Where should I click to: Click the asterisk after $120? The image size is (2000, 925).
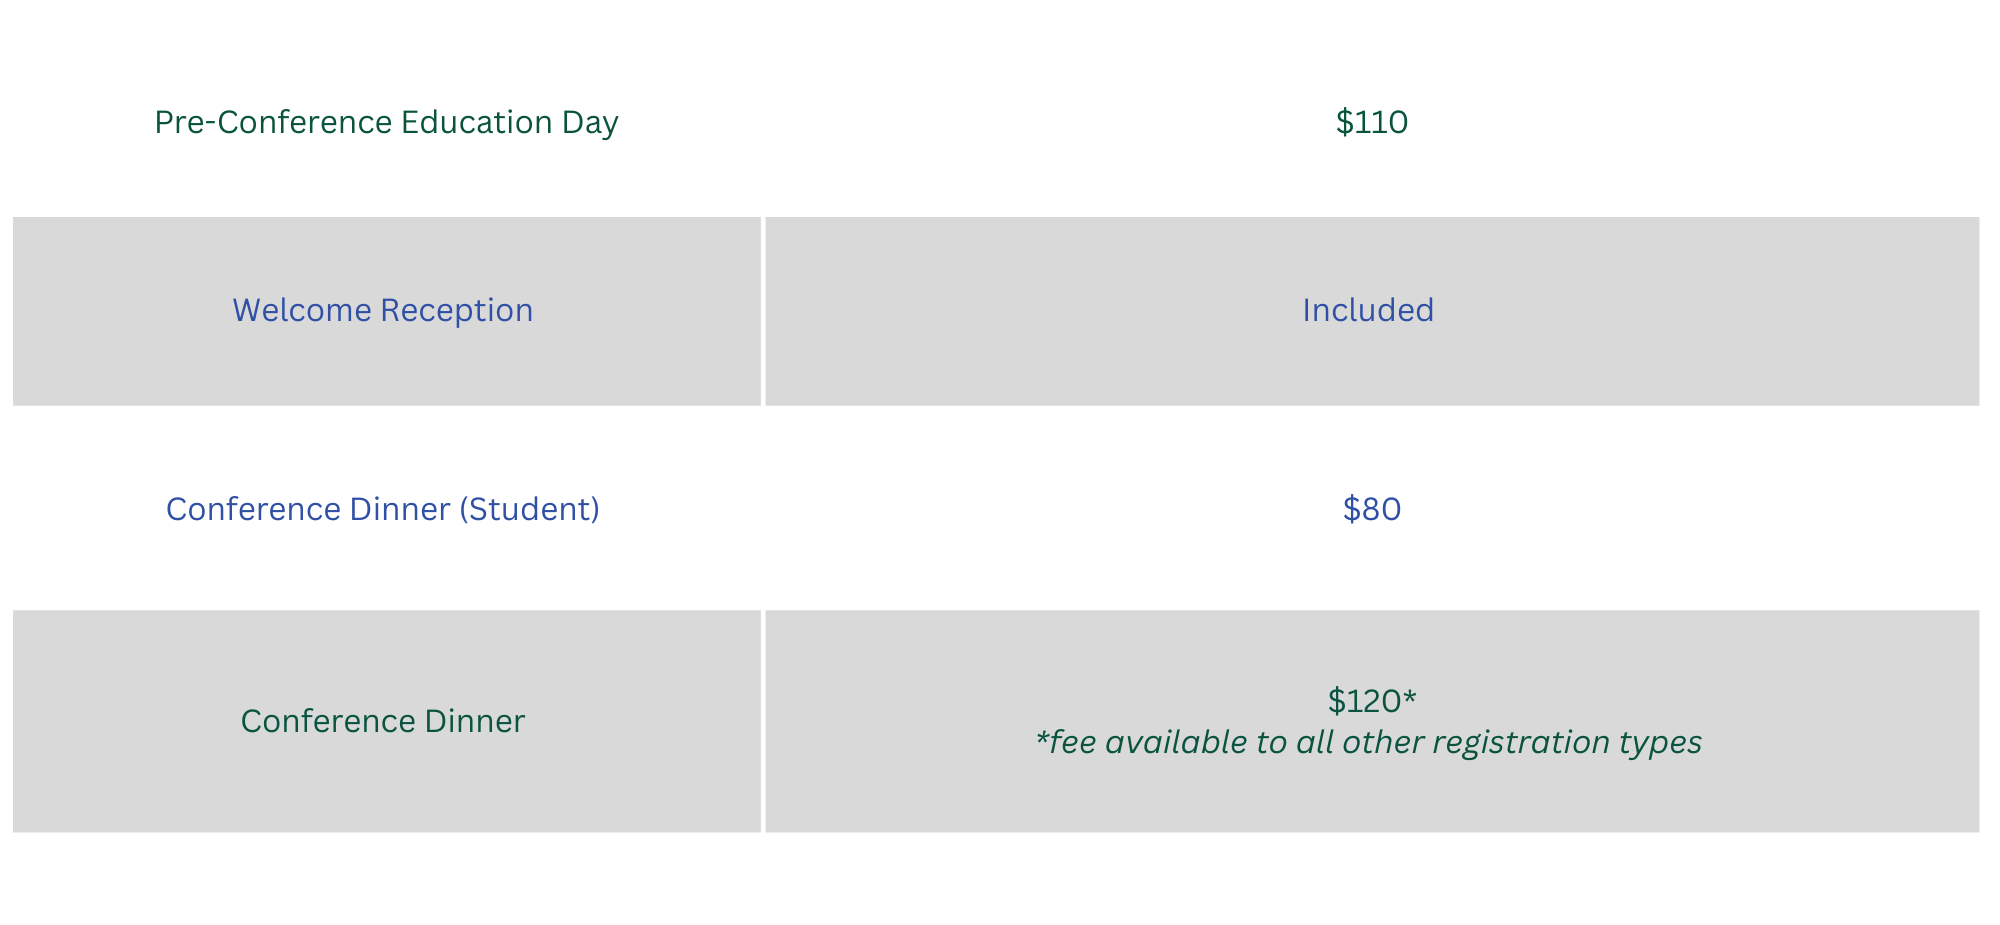tap(1410, 697)
